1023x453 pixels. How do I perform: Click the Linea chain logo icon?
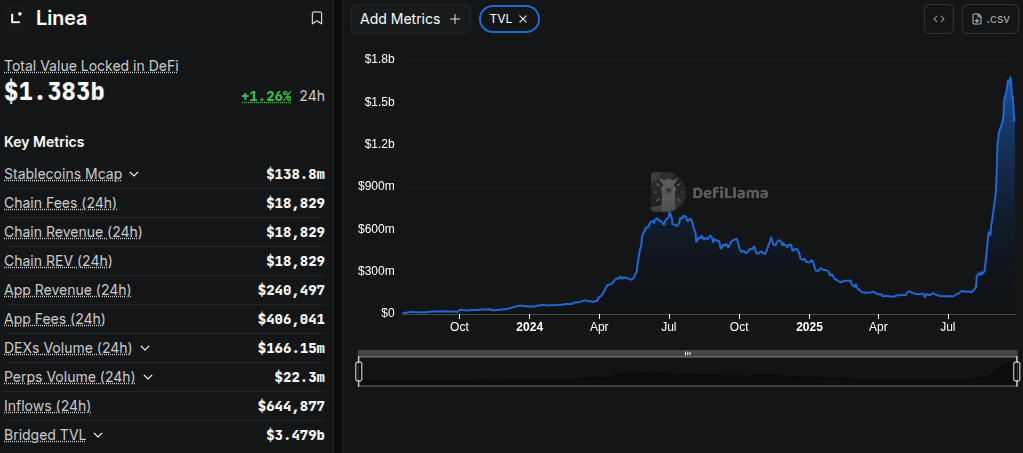click(16, 18)
